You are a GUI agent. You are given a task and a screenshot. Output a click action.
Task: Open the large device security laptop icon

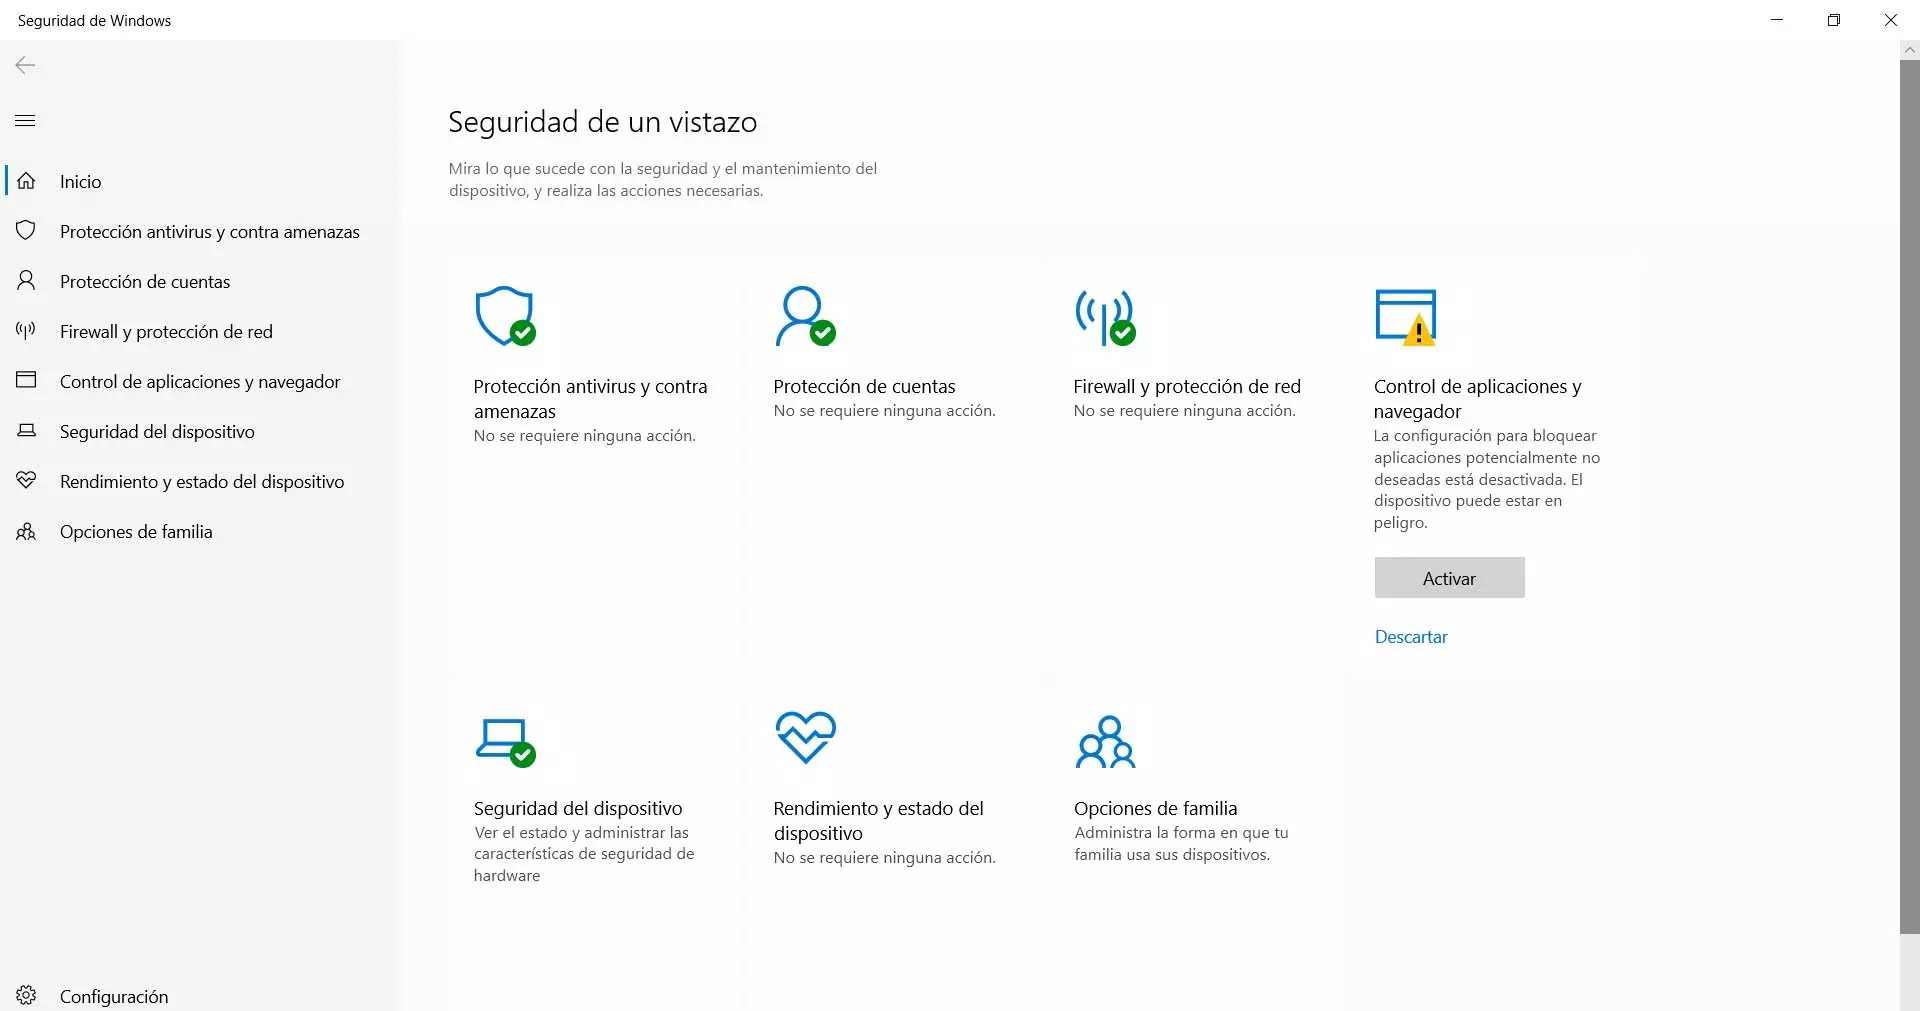pos(505,742)
